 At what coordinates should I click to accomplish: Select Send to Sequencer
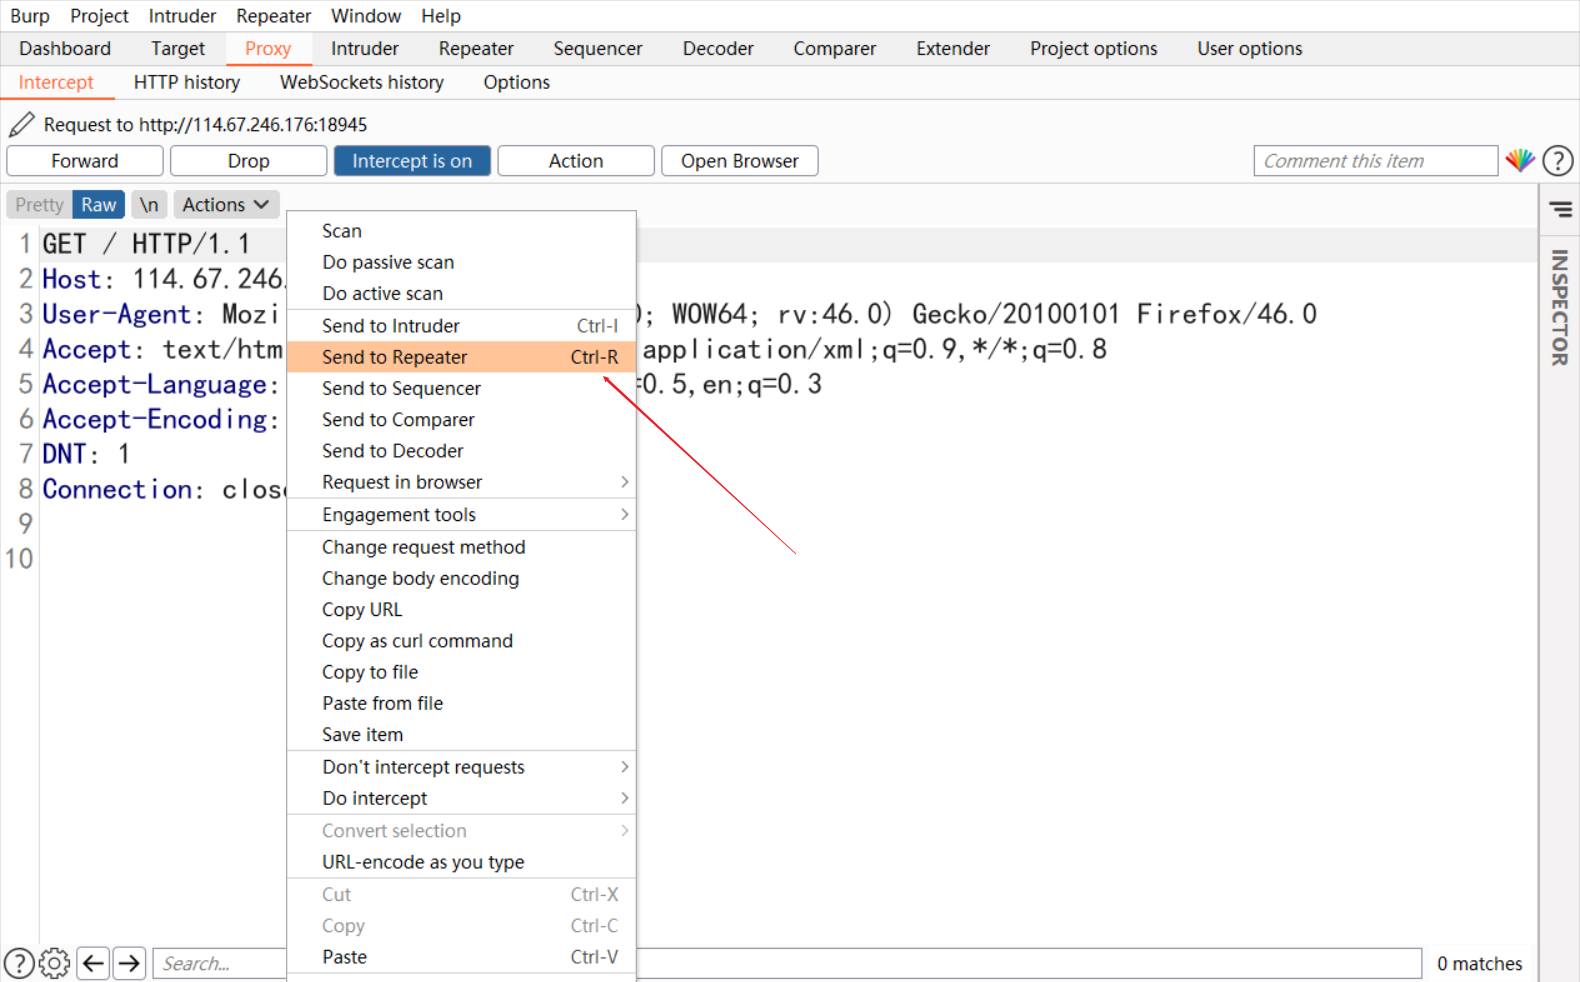461,388
